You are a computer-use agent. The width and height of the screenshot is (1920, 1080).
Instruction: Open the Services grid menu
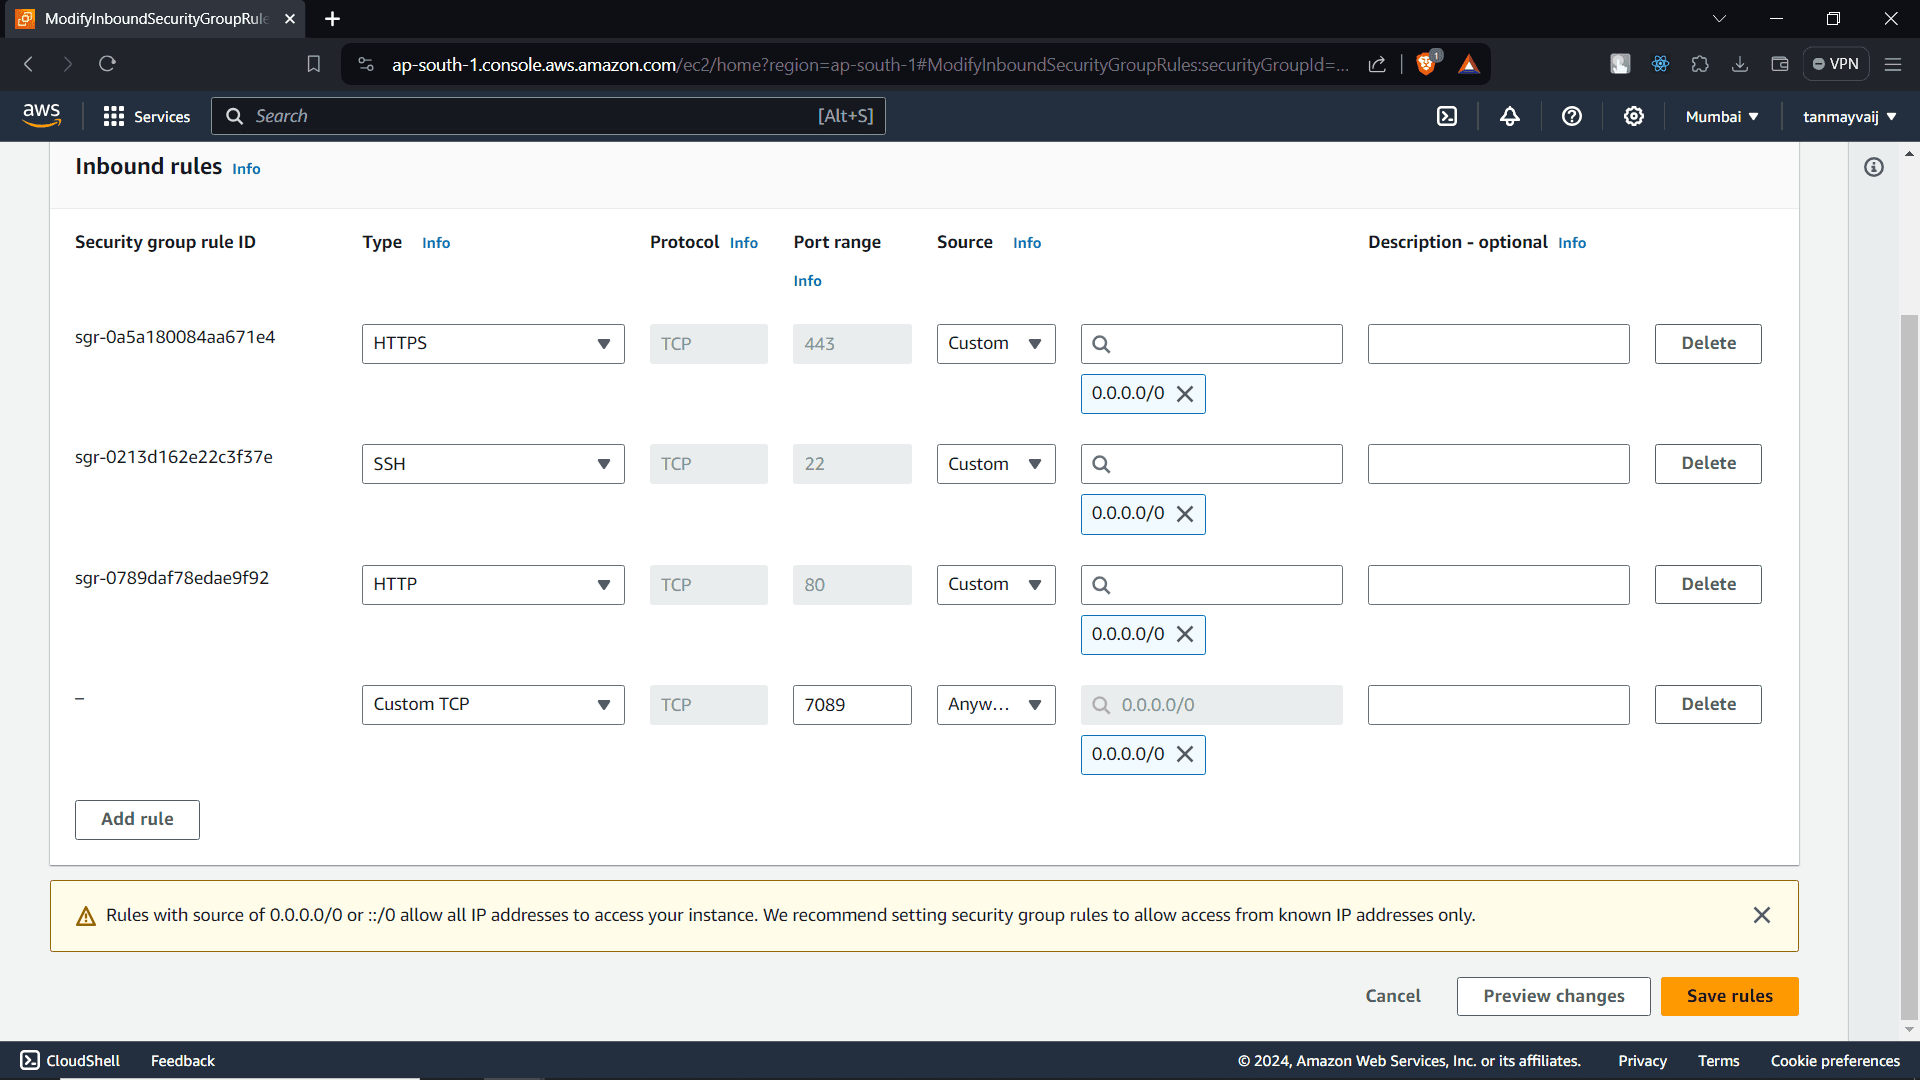point(146,117)
